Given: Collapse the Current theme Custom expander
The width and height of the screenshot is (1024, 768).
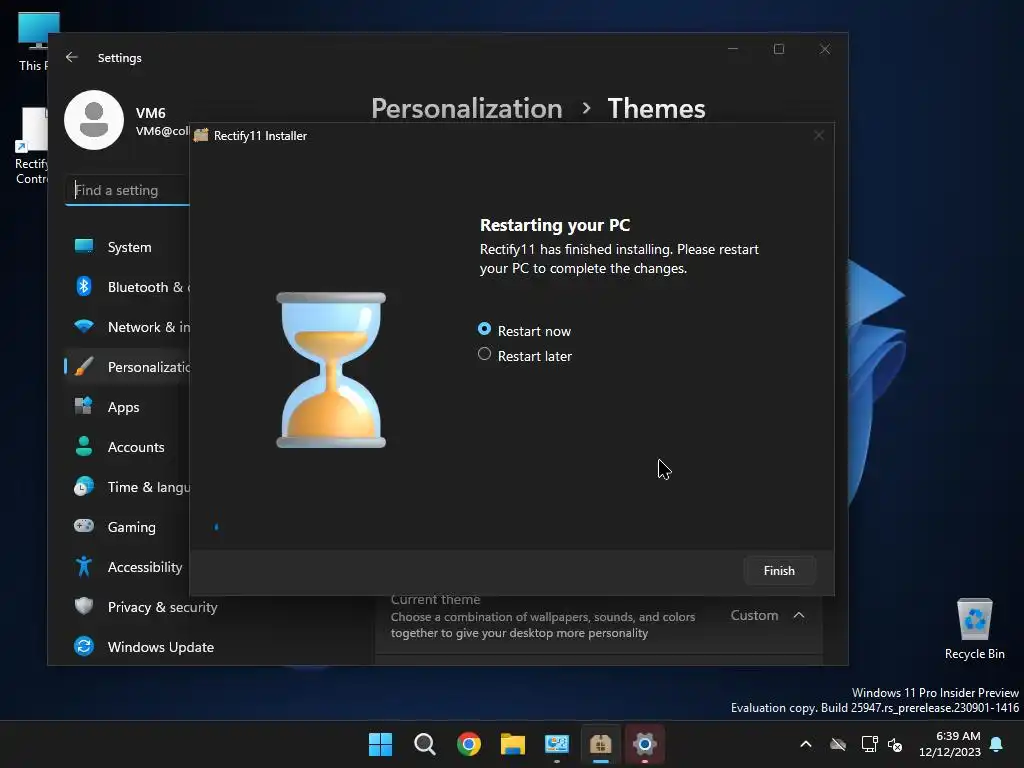Looking at the screenshot, I should coord(799,616).
